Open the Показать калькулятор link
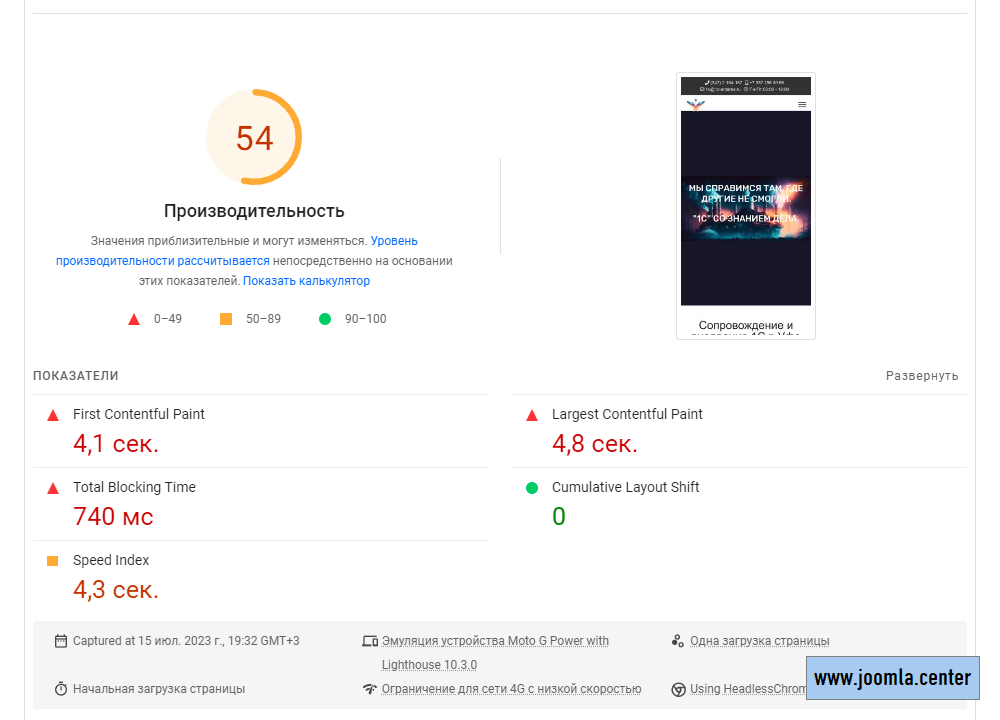This screenshot has width=1000, height=720. [306, 281]
